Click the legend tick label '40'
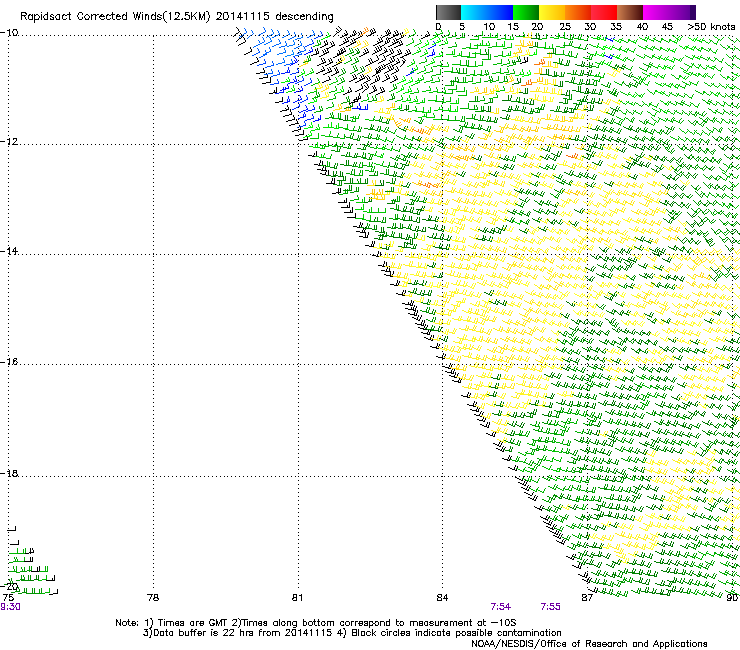 pos(642,26)
